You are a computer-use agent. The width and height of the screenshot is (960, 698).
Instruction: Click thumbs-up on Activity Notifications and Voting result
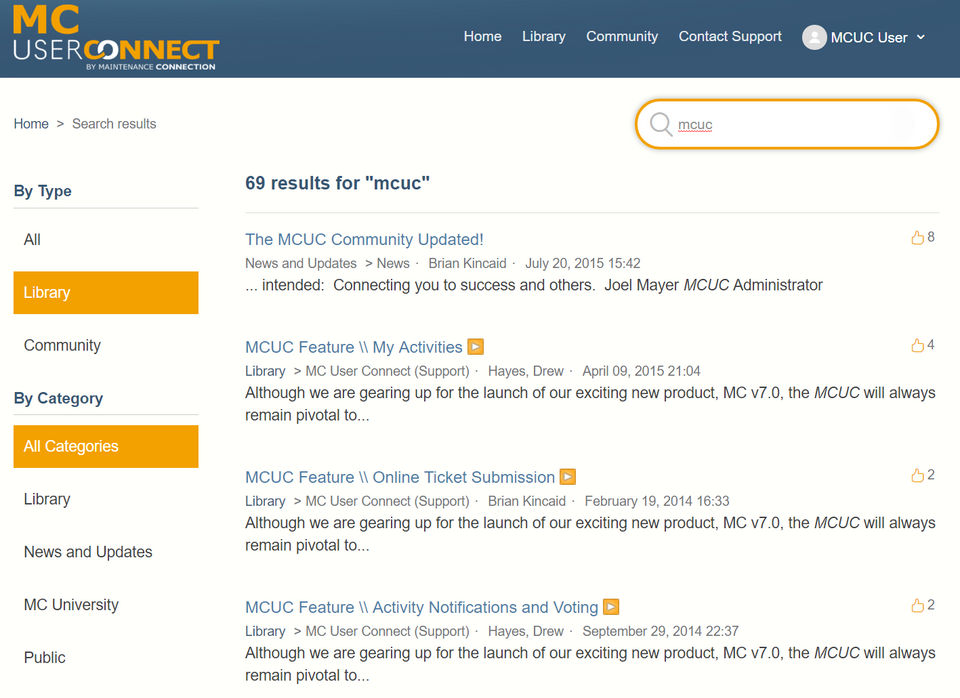(x=917, y=606)
